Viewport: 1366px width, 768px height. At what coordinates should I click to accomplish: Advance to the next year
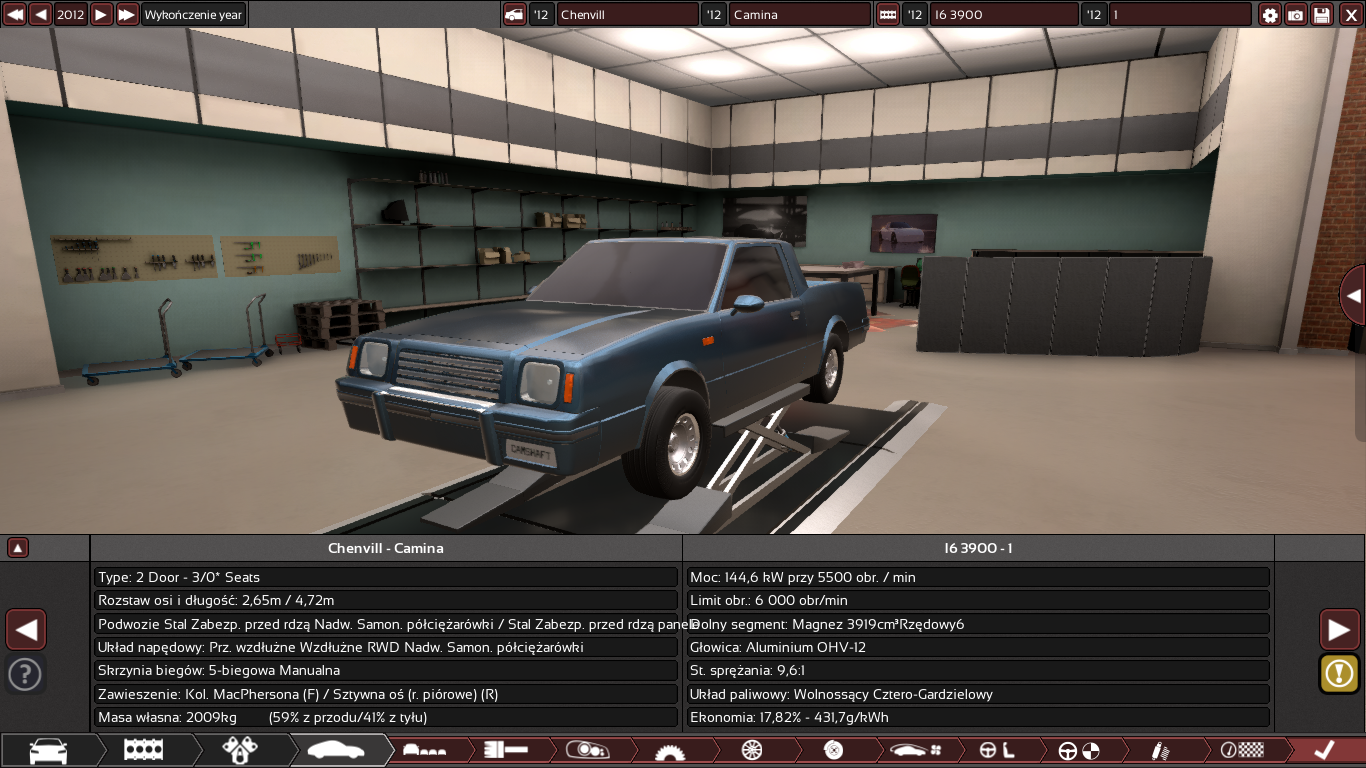[101, 14]
